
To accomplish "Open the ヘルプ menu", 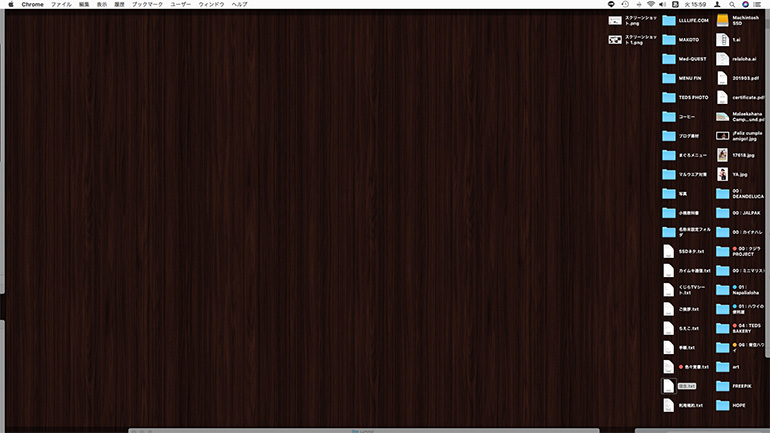I will (x=240, y=4).
